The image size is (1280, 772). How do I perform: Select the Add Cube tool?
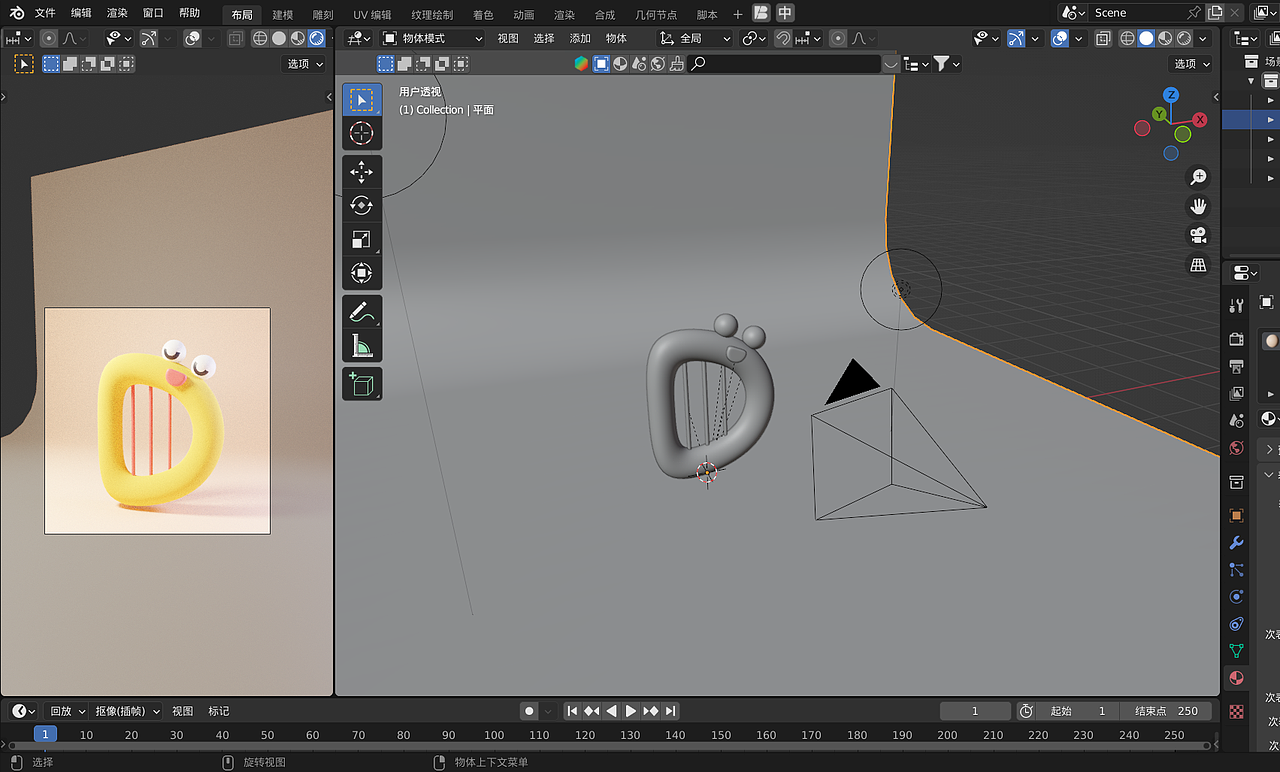pos(362,384)
